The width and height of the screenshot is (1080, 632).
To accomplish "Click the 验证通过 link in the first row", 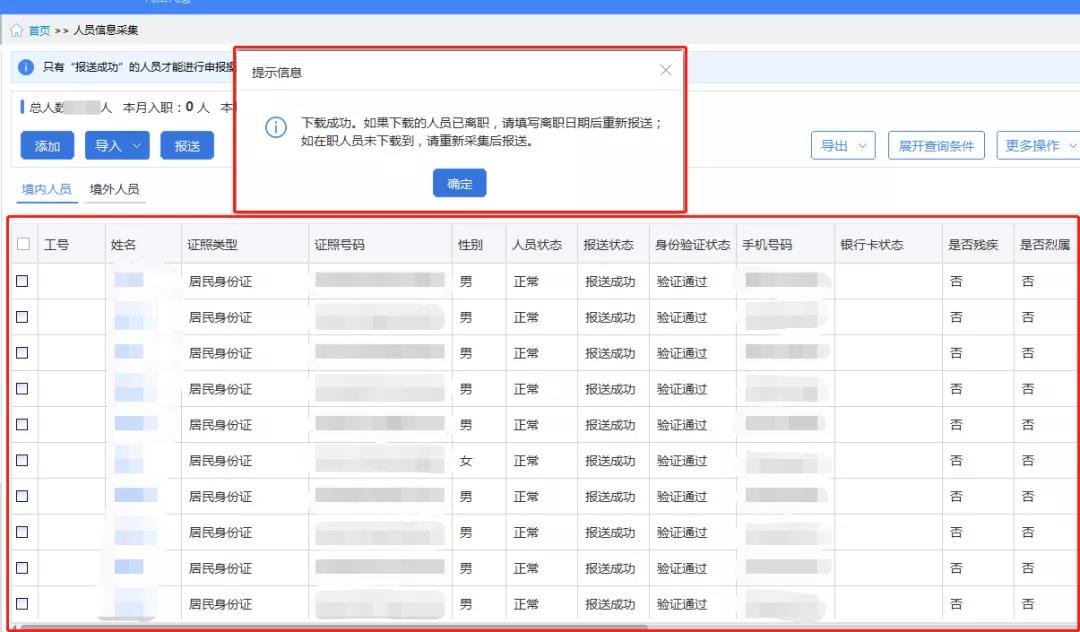I will [682, 281].
